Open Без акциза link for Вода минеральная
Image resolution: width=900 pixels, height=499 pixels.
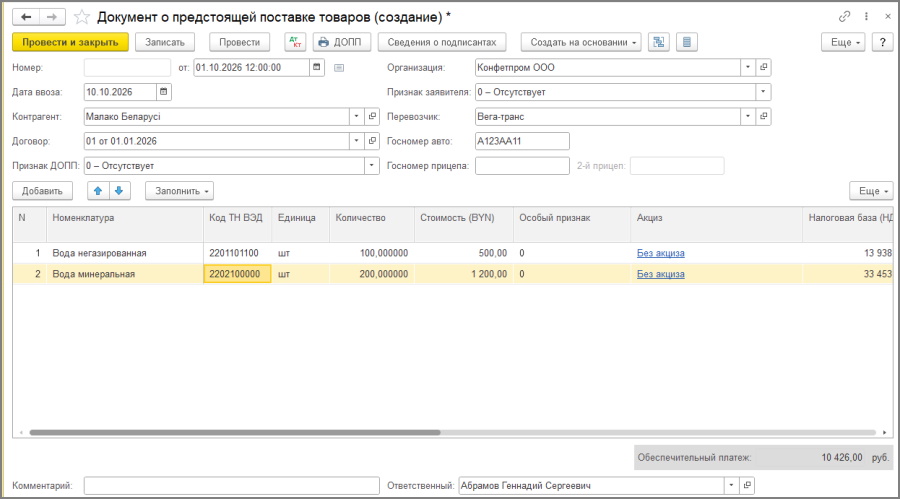pos(661,274)
